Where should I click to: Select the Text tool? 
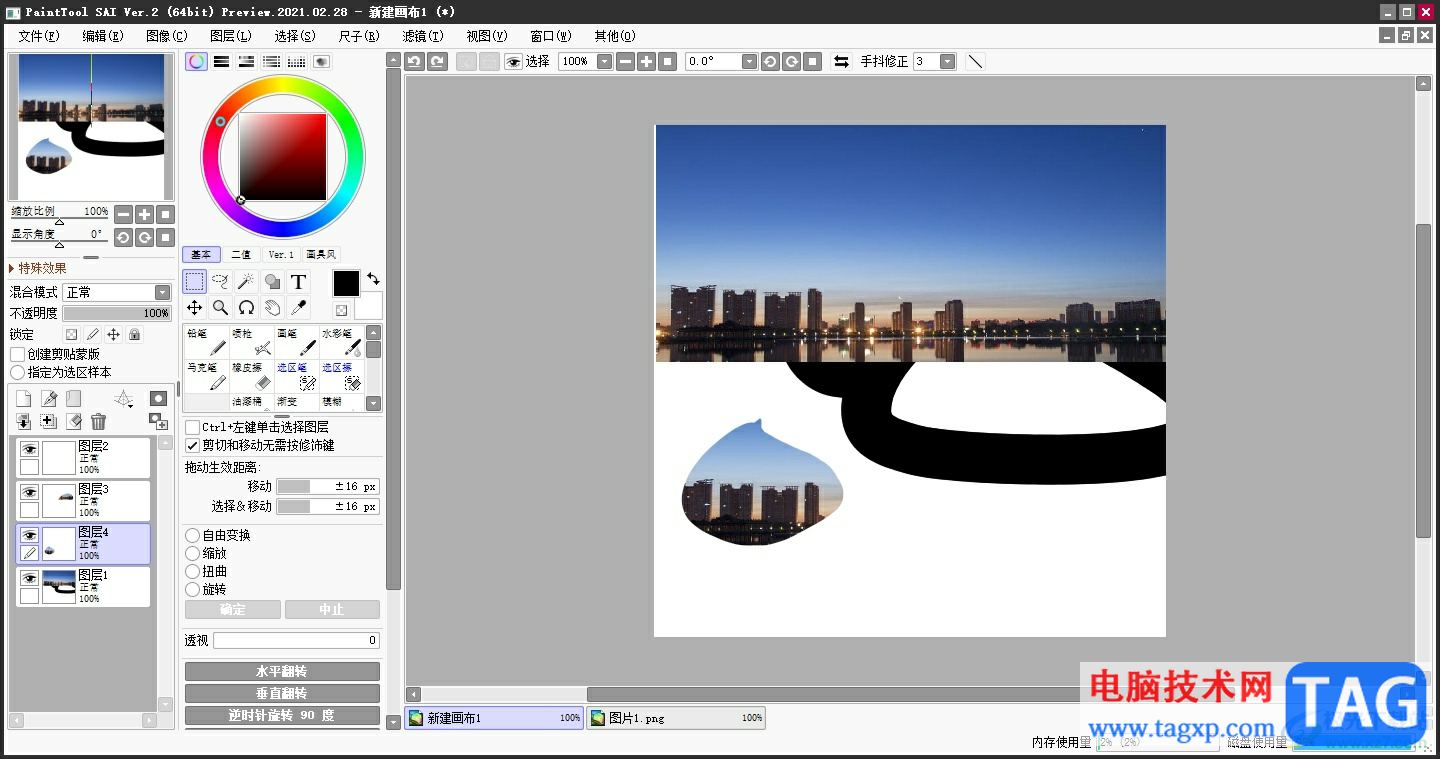298,282
